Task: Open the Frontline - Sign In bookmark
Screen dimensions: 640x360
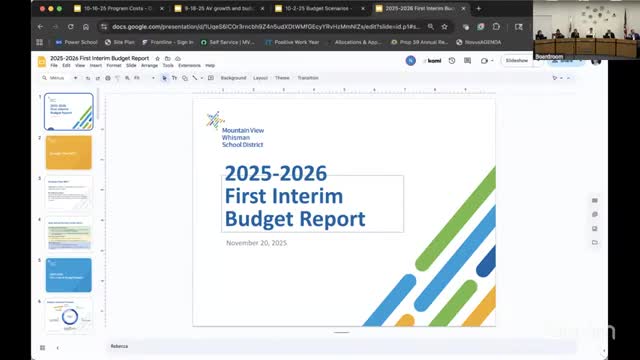Action: [168, 42]
